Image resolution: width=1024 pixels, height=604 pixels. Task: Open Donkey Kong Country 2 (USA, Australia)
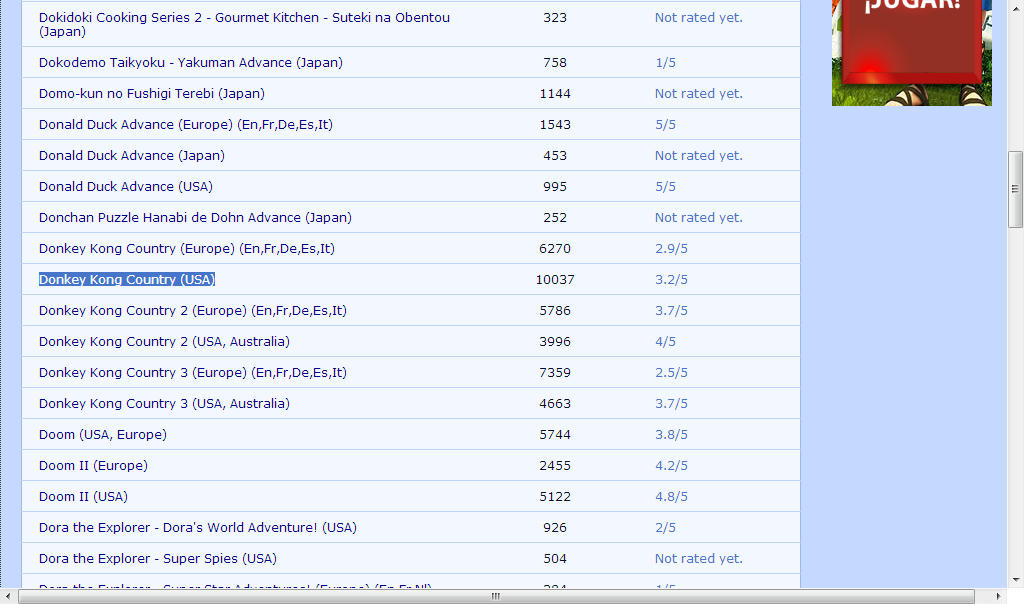click(x=164, y=342)
